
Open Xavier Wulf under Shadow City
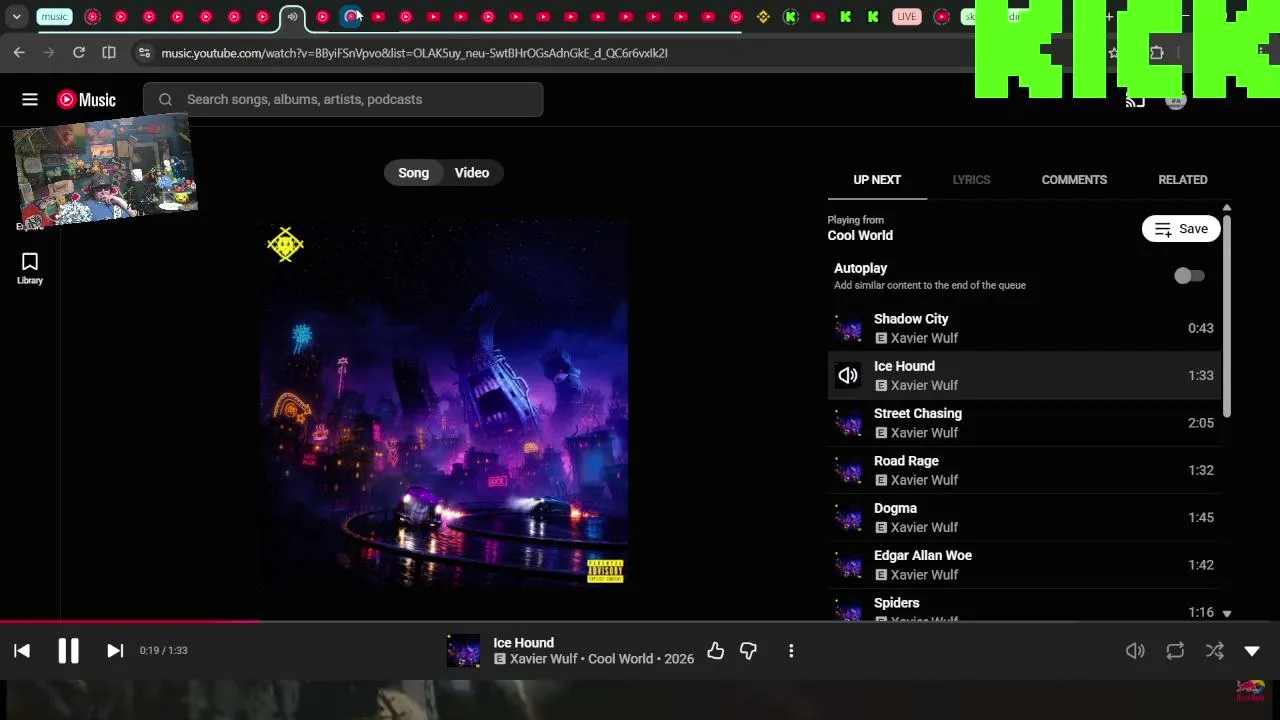(924, 338)
